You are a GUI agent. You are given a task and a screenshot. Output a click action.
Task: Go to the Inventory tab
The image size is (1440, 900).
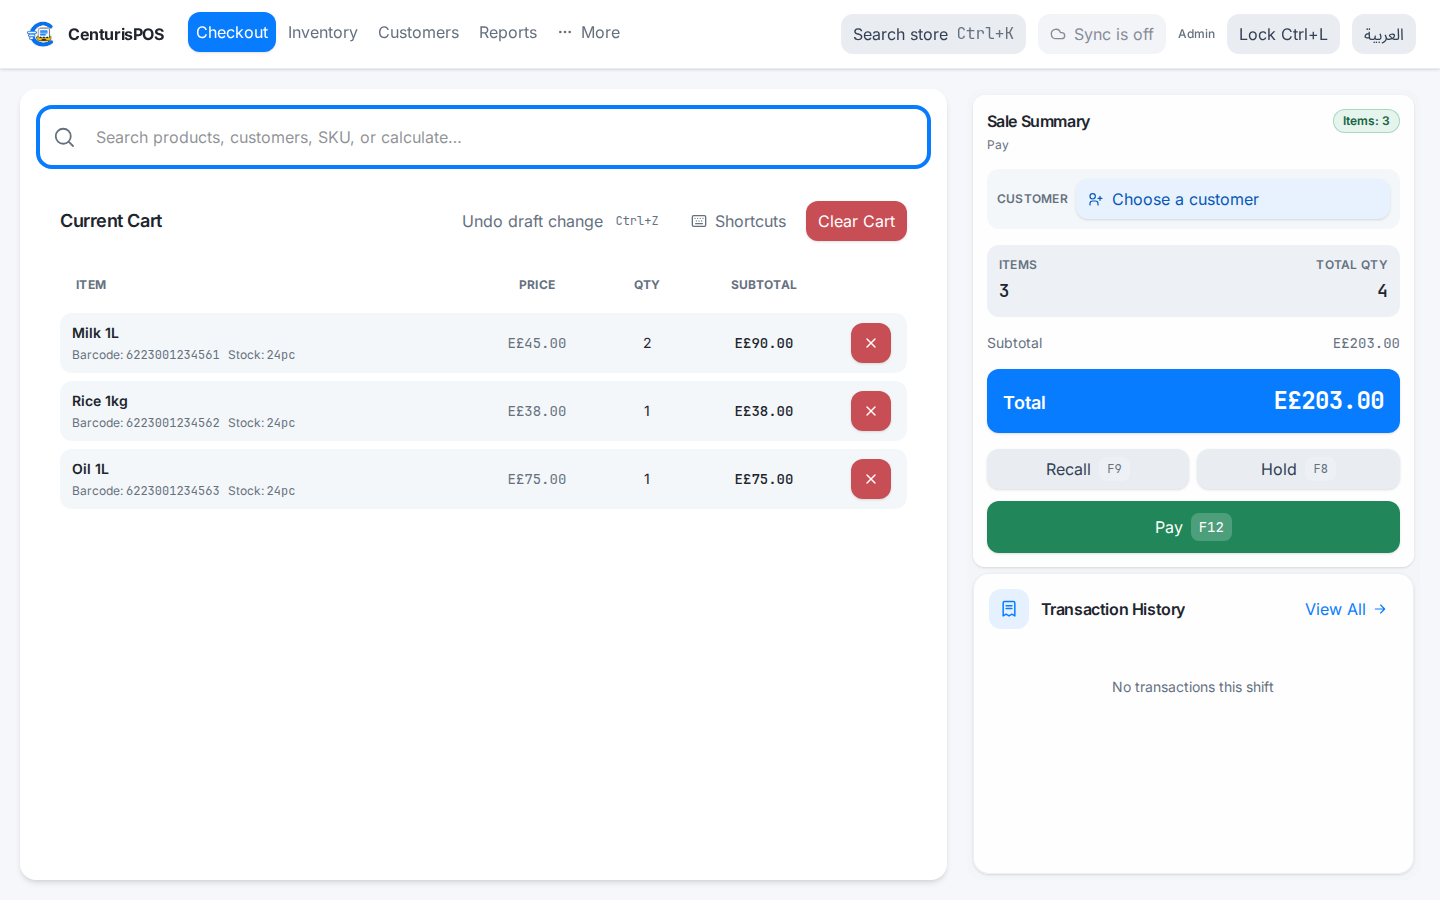point(323,32)
